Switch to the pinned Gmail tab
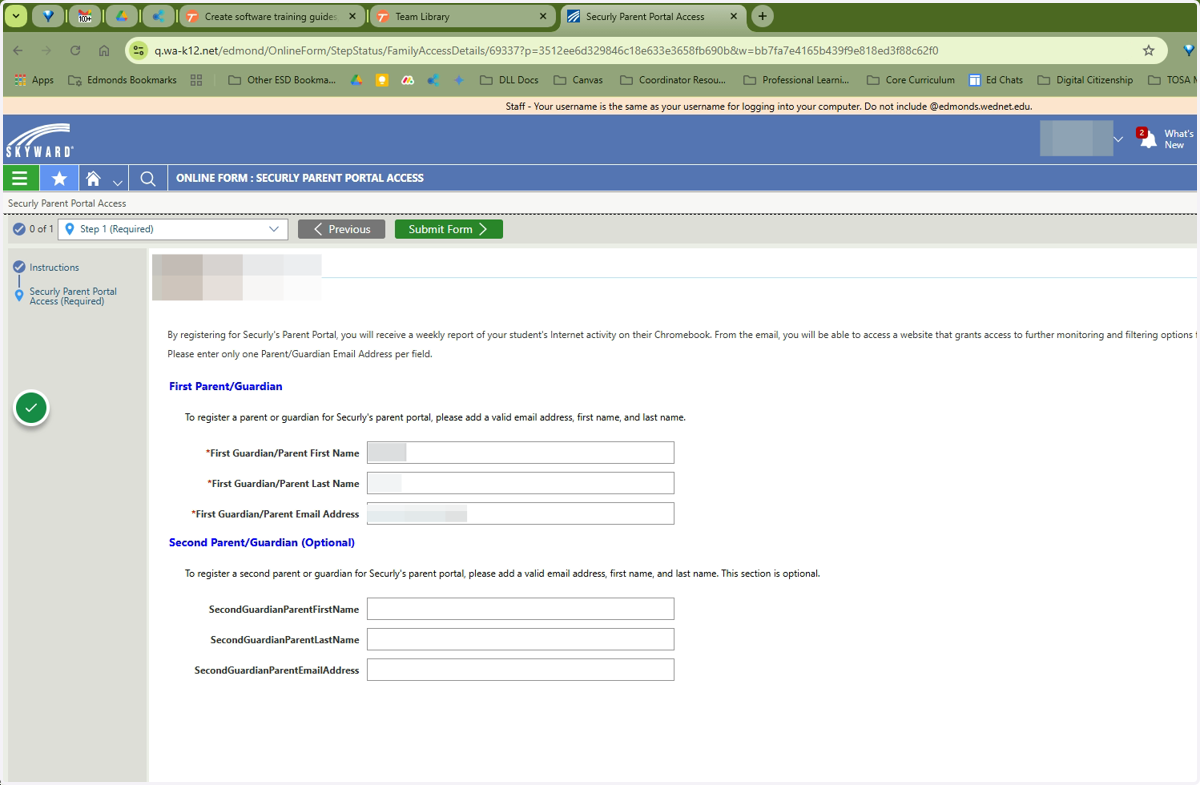The height and width of the screenshot is (785, 1200). (85, 16)
